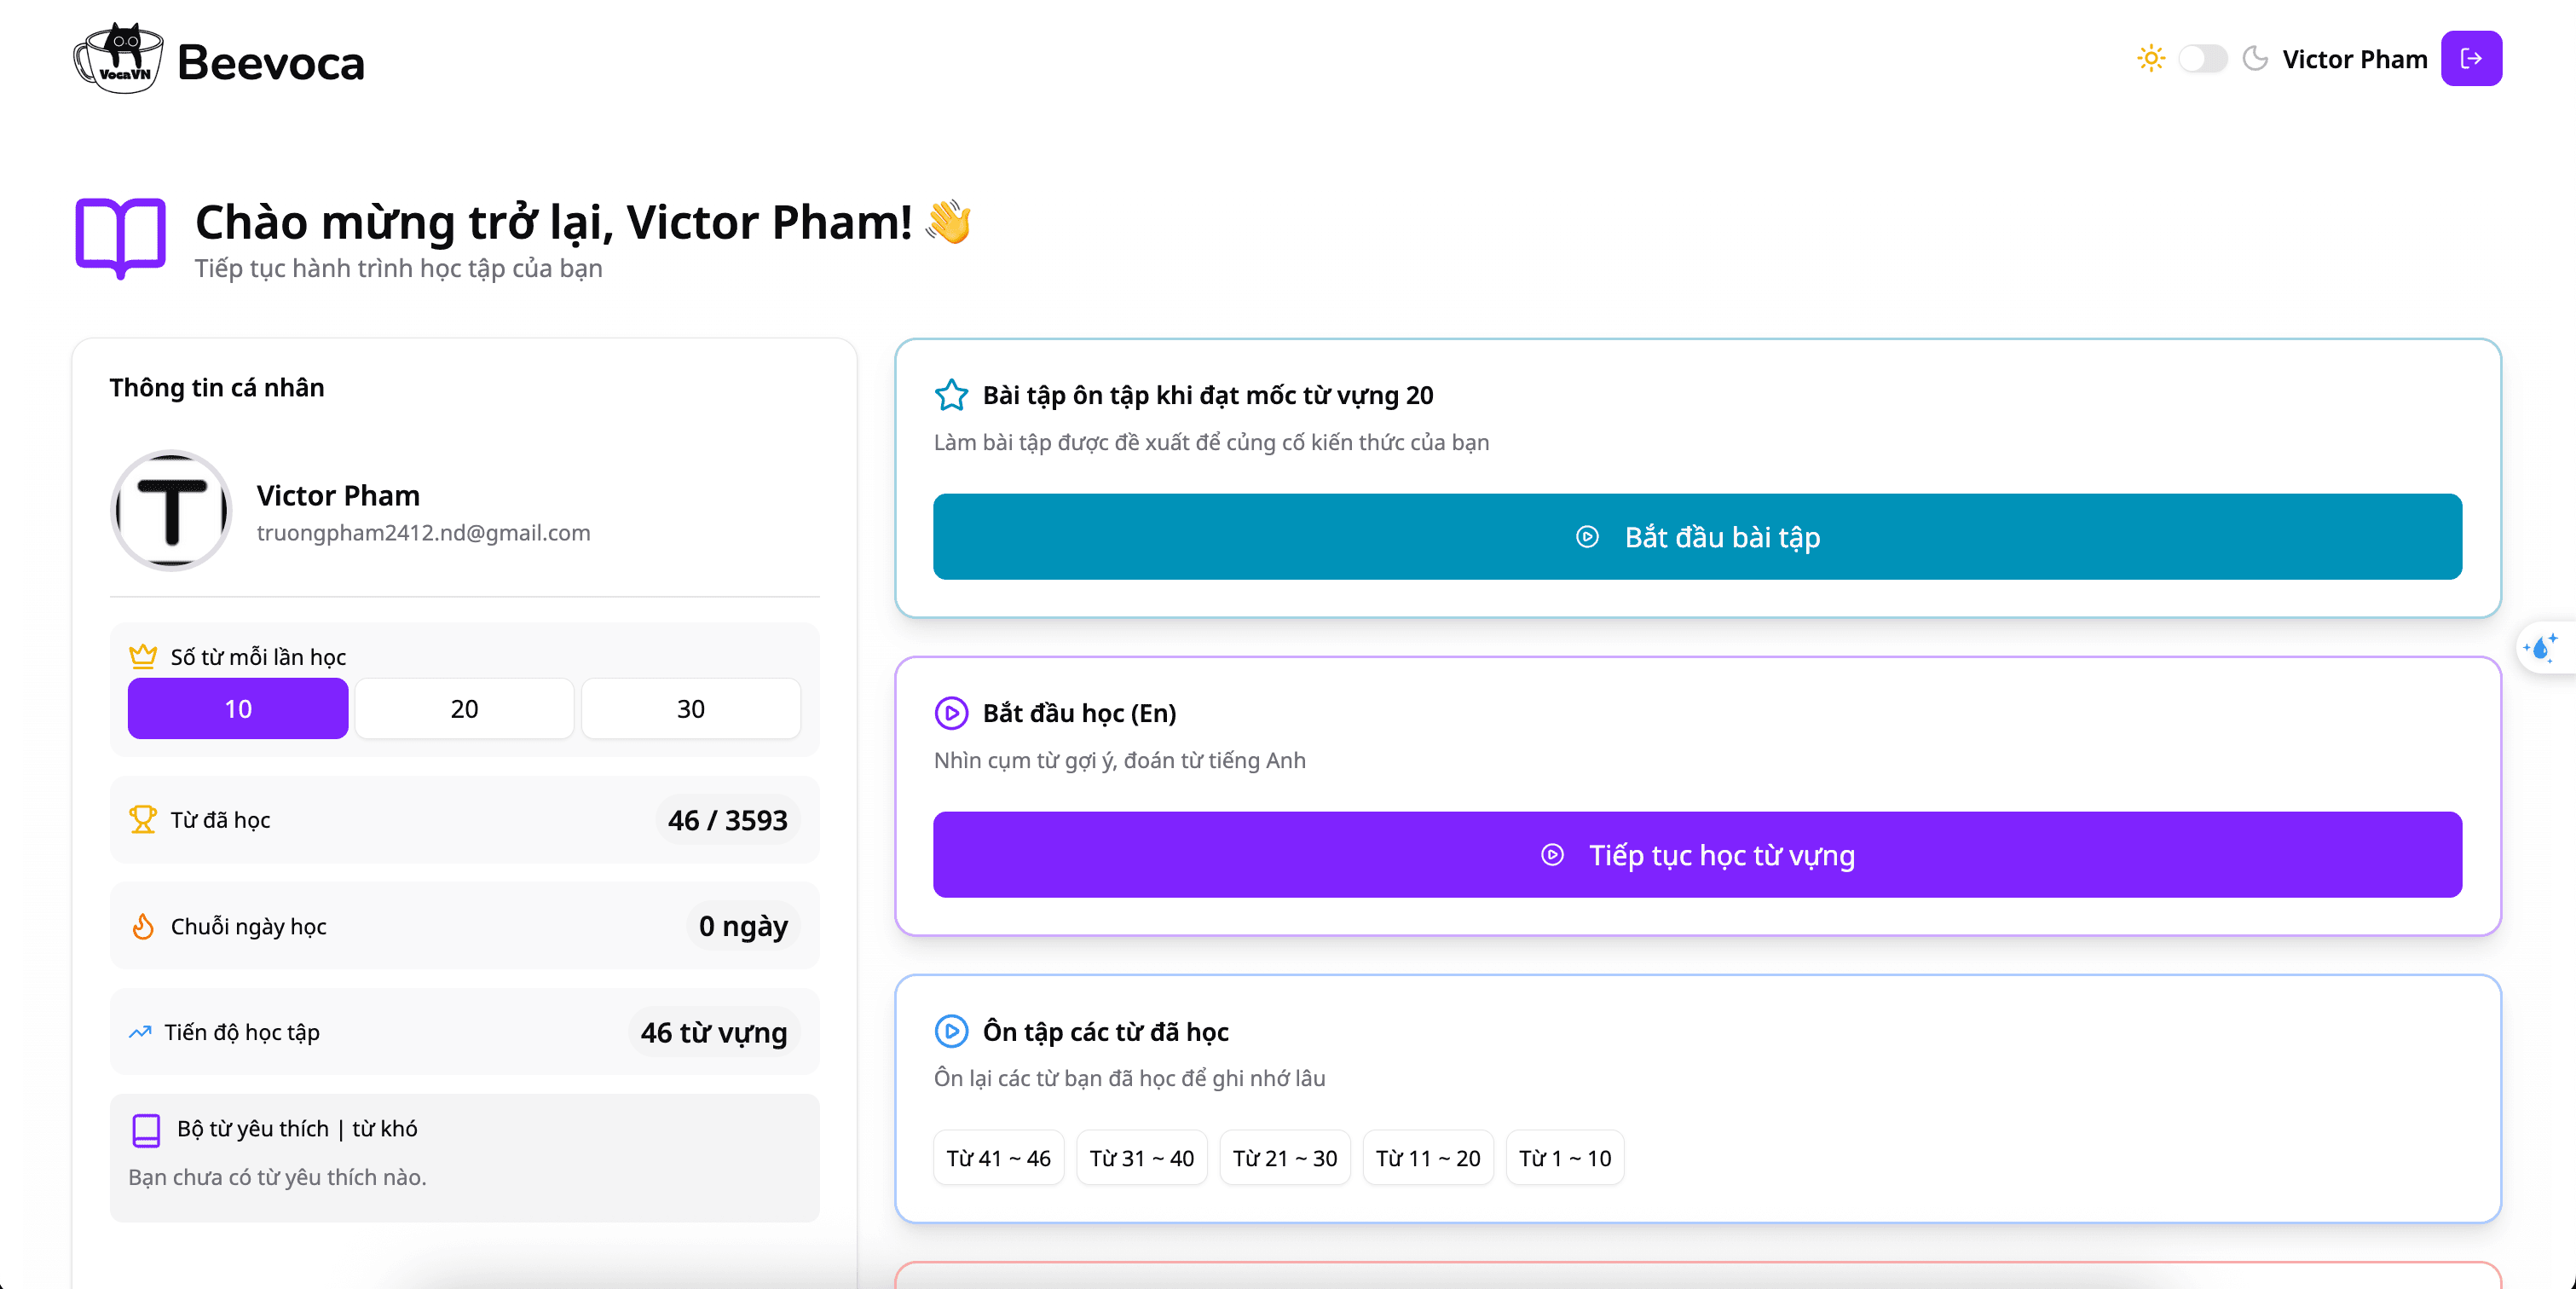Image resolution: width=2576 pixels, height=1289 pixels.
Task: Click the sun light-mode icon
Action: pos(2151,59)
